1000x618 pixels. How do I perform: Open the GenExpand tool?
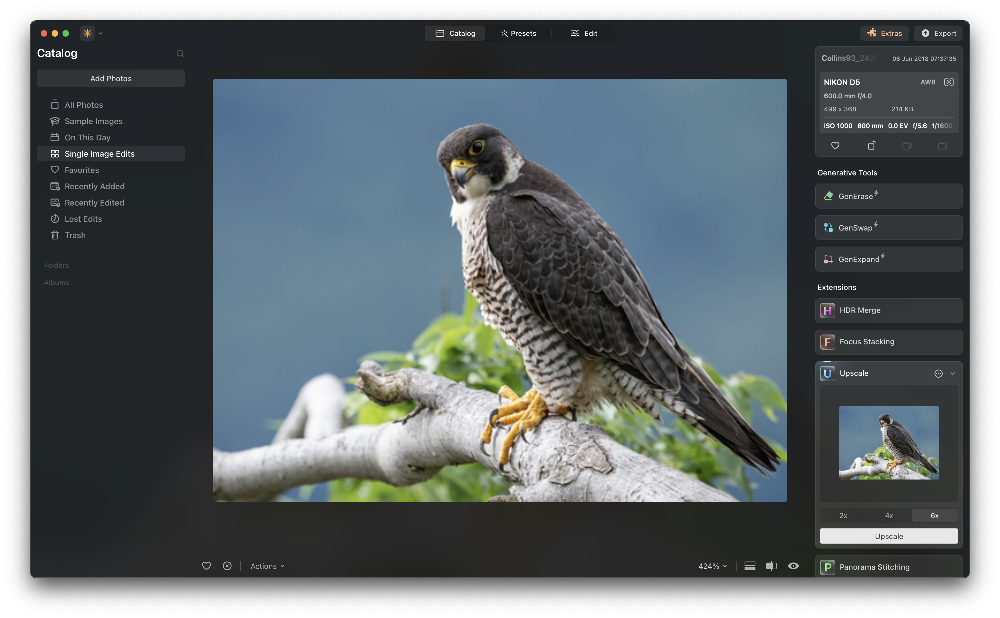(888, 259)
